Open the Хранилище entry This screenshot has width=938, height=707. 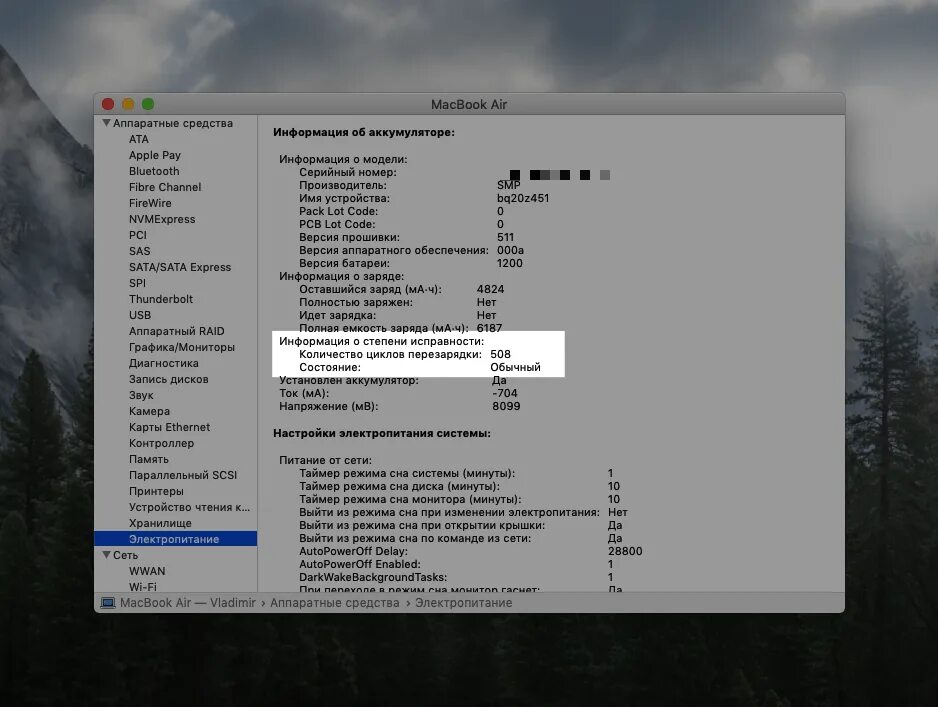[160, 523]
